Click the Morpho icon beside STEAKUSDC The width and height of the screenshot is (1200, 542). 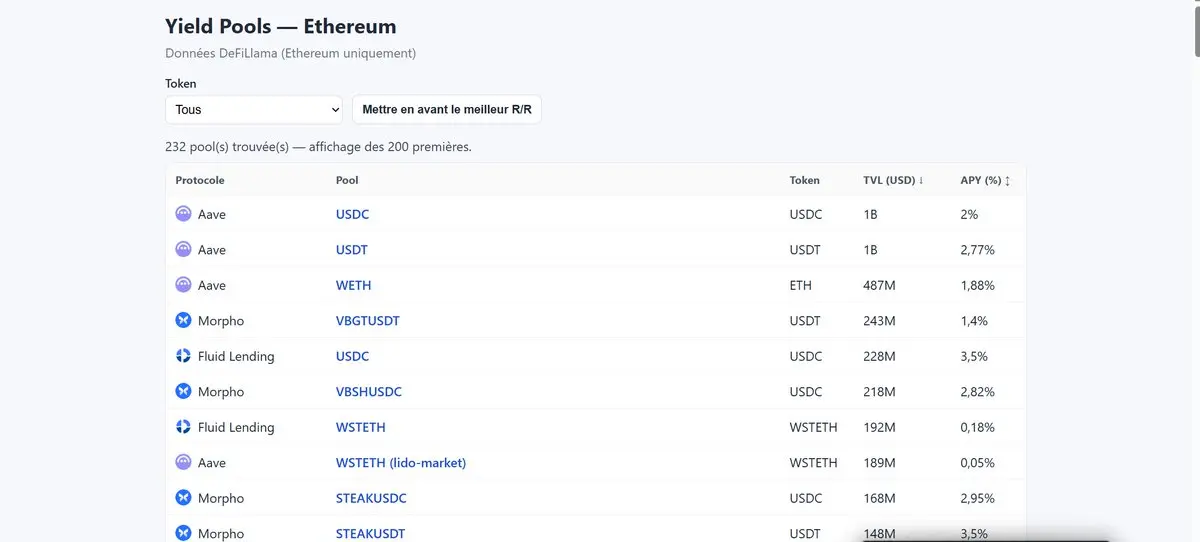pos(183,498)
